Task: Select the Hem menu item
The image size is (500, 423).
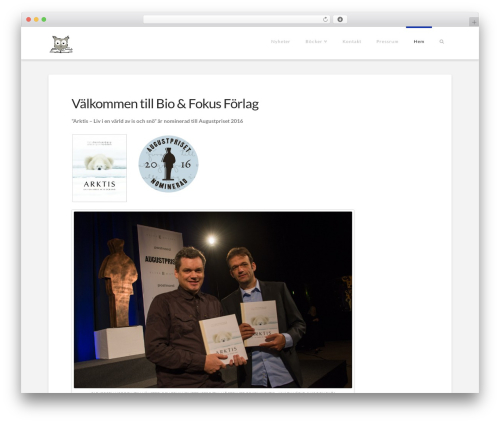Action: (x=419, y=42)
